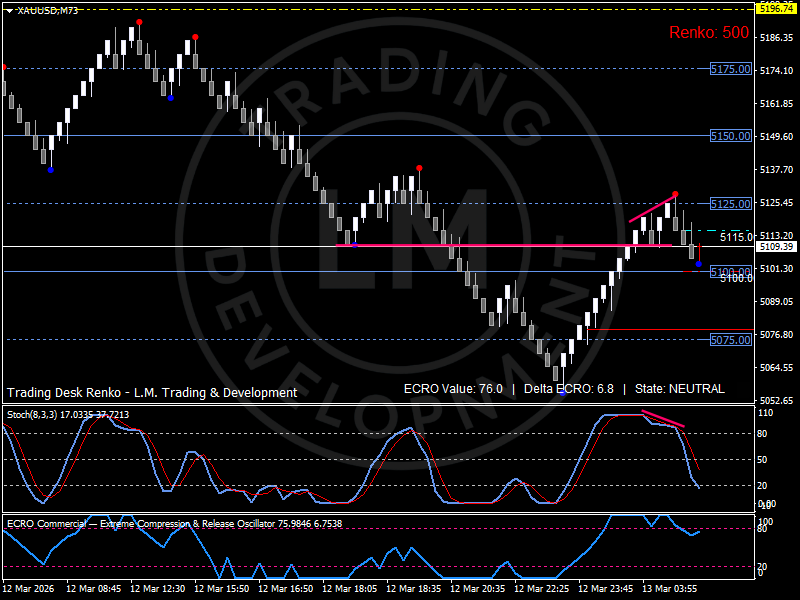Click the 5115.0 target label
The height and width of the screenshot is (600, 800).
(x=736, y=237)
